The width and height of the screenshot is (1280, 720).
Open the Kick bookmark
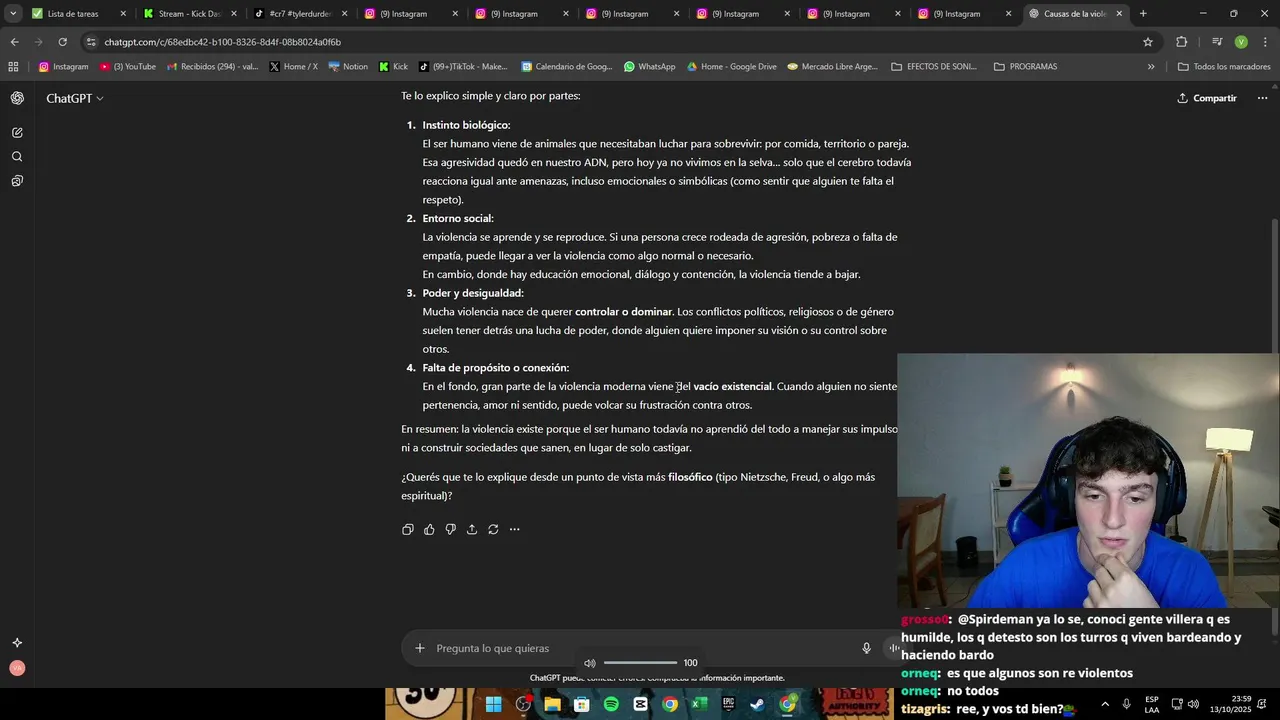click(x=393, y=67)
